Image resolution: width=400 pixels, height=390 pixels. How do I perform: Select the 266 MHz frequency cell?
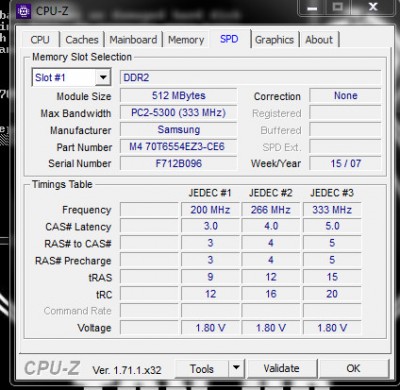click(271, 210)
